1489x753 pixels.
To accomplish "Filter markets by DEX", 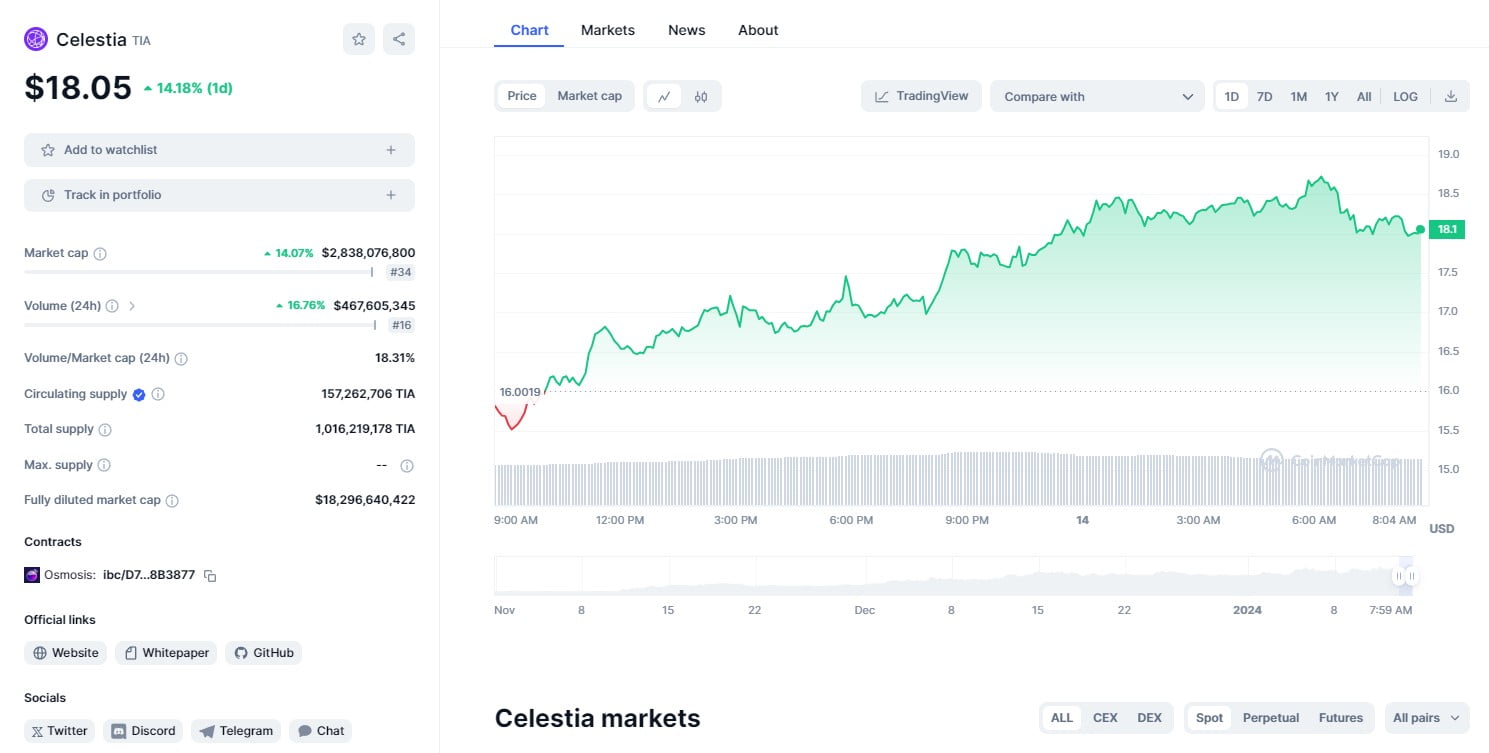I will (x=1150, y=718).
